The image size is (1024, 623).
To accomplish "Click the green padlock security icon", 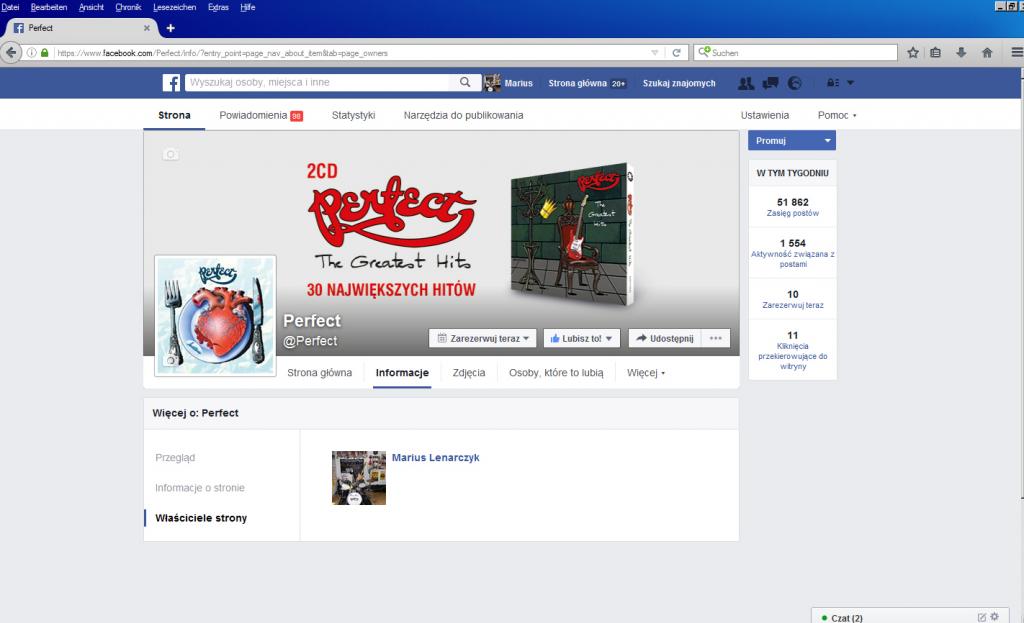I will (x=44, y=53).
